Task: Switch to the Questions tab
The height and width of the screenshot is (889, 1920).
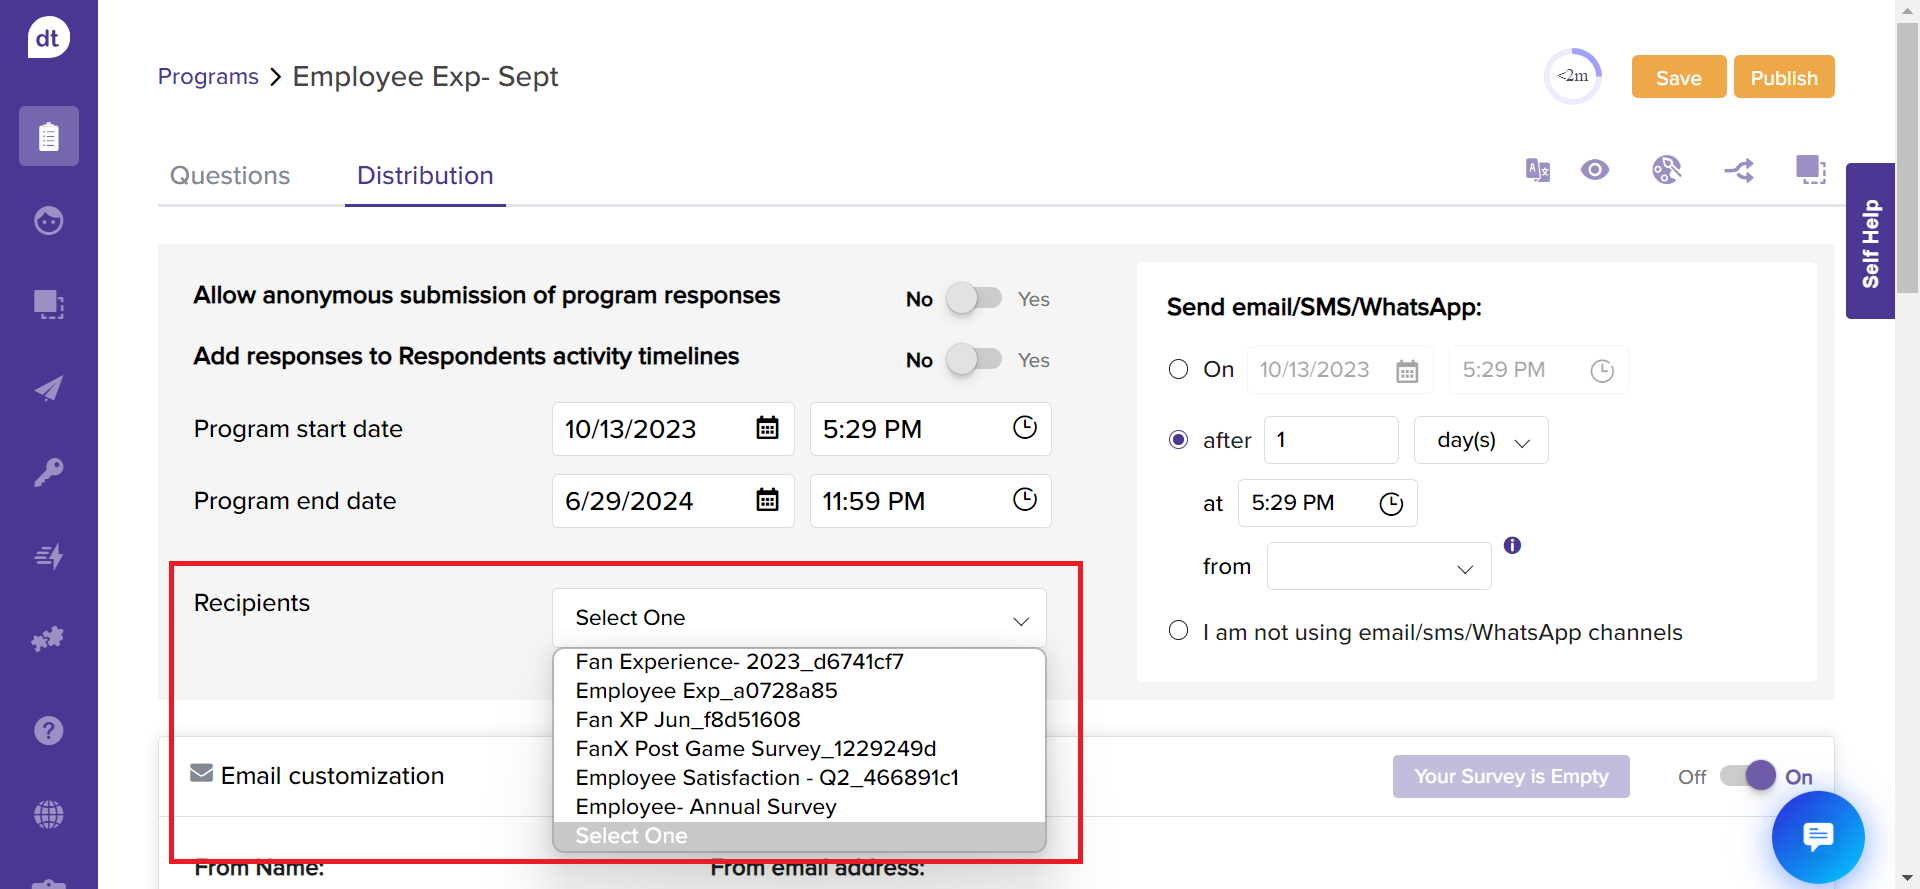Action: [230, 176]
